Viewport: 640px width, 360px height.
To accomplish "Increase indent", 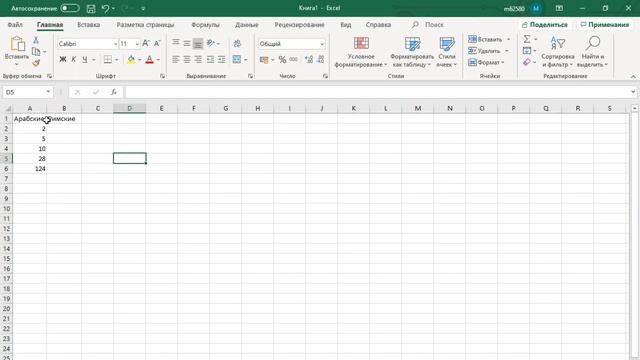I will coord(222,60).
